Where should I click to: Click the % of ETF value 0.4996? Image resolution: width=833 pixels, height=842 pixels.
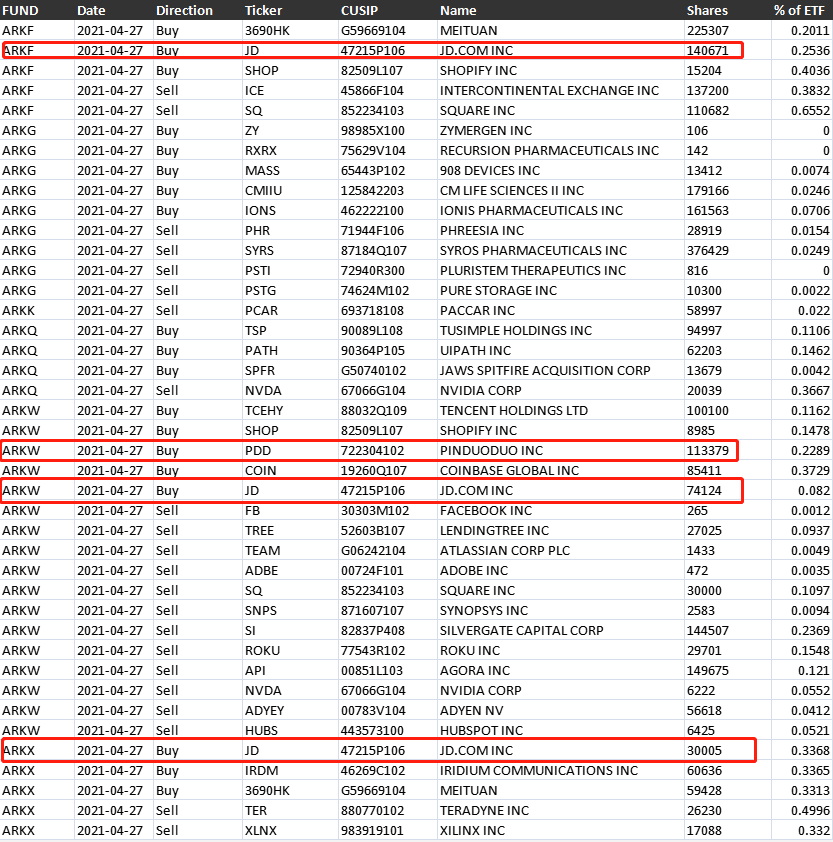[810, 811]
